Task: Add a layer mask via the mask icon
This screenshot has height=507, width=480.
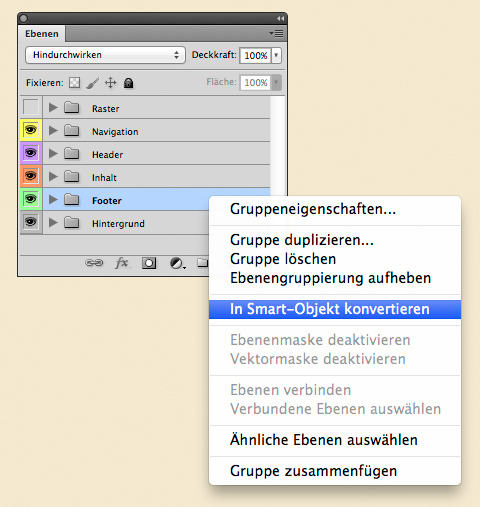Action: (x=149, y=263)
